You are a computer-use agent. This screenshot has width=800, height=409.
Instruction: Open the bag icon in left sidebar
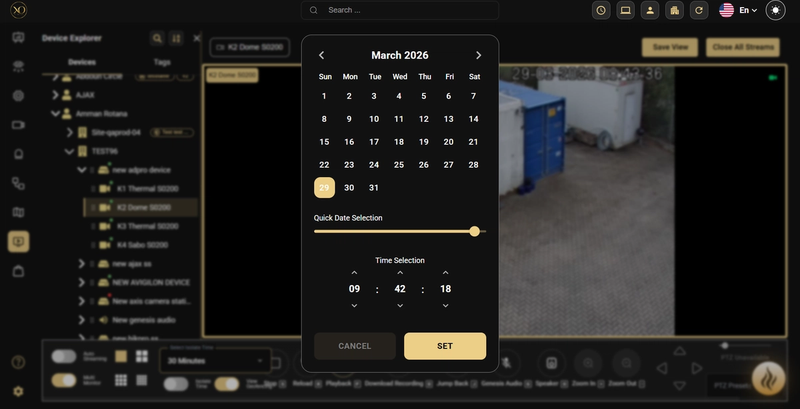(x=18, y=271)
